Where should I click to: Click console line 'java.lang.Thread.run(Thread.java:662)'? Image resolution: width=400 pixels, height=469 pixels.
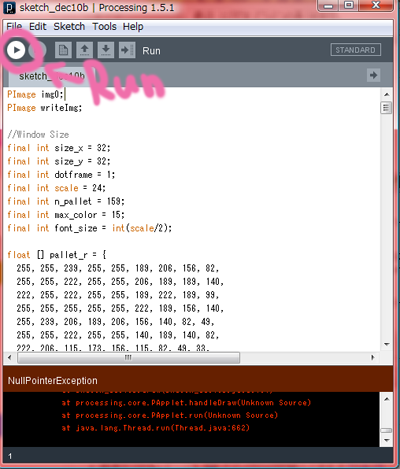[x=155, y=428]
